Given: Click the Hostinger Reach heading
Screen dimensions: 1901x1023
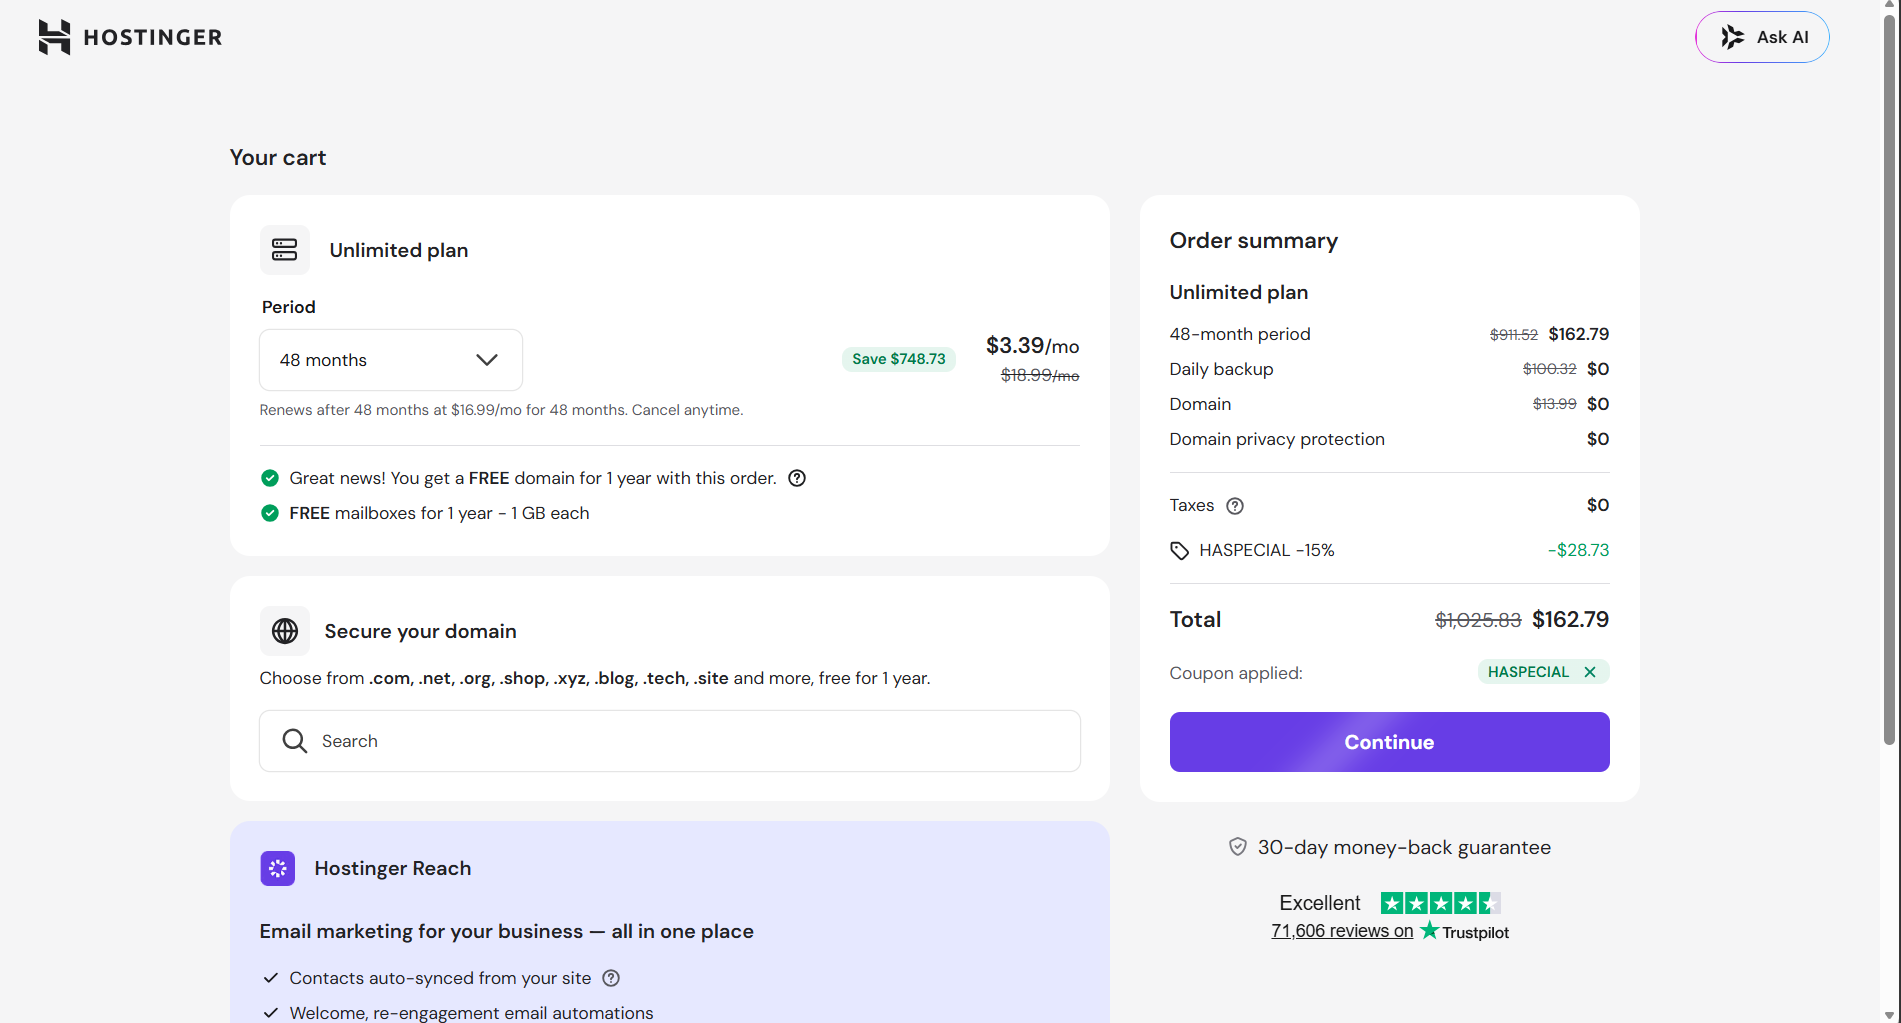Looking at the screenshot, I should (393, 868).
